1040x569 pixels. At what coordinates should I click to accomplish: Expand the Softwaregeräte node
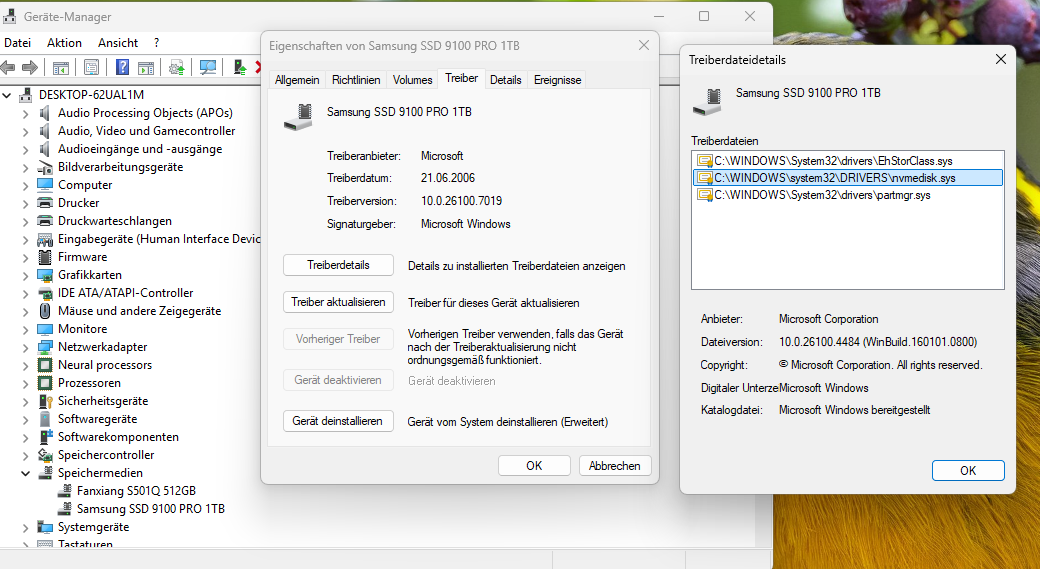coord(25,419)
